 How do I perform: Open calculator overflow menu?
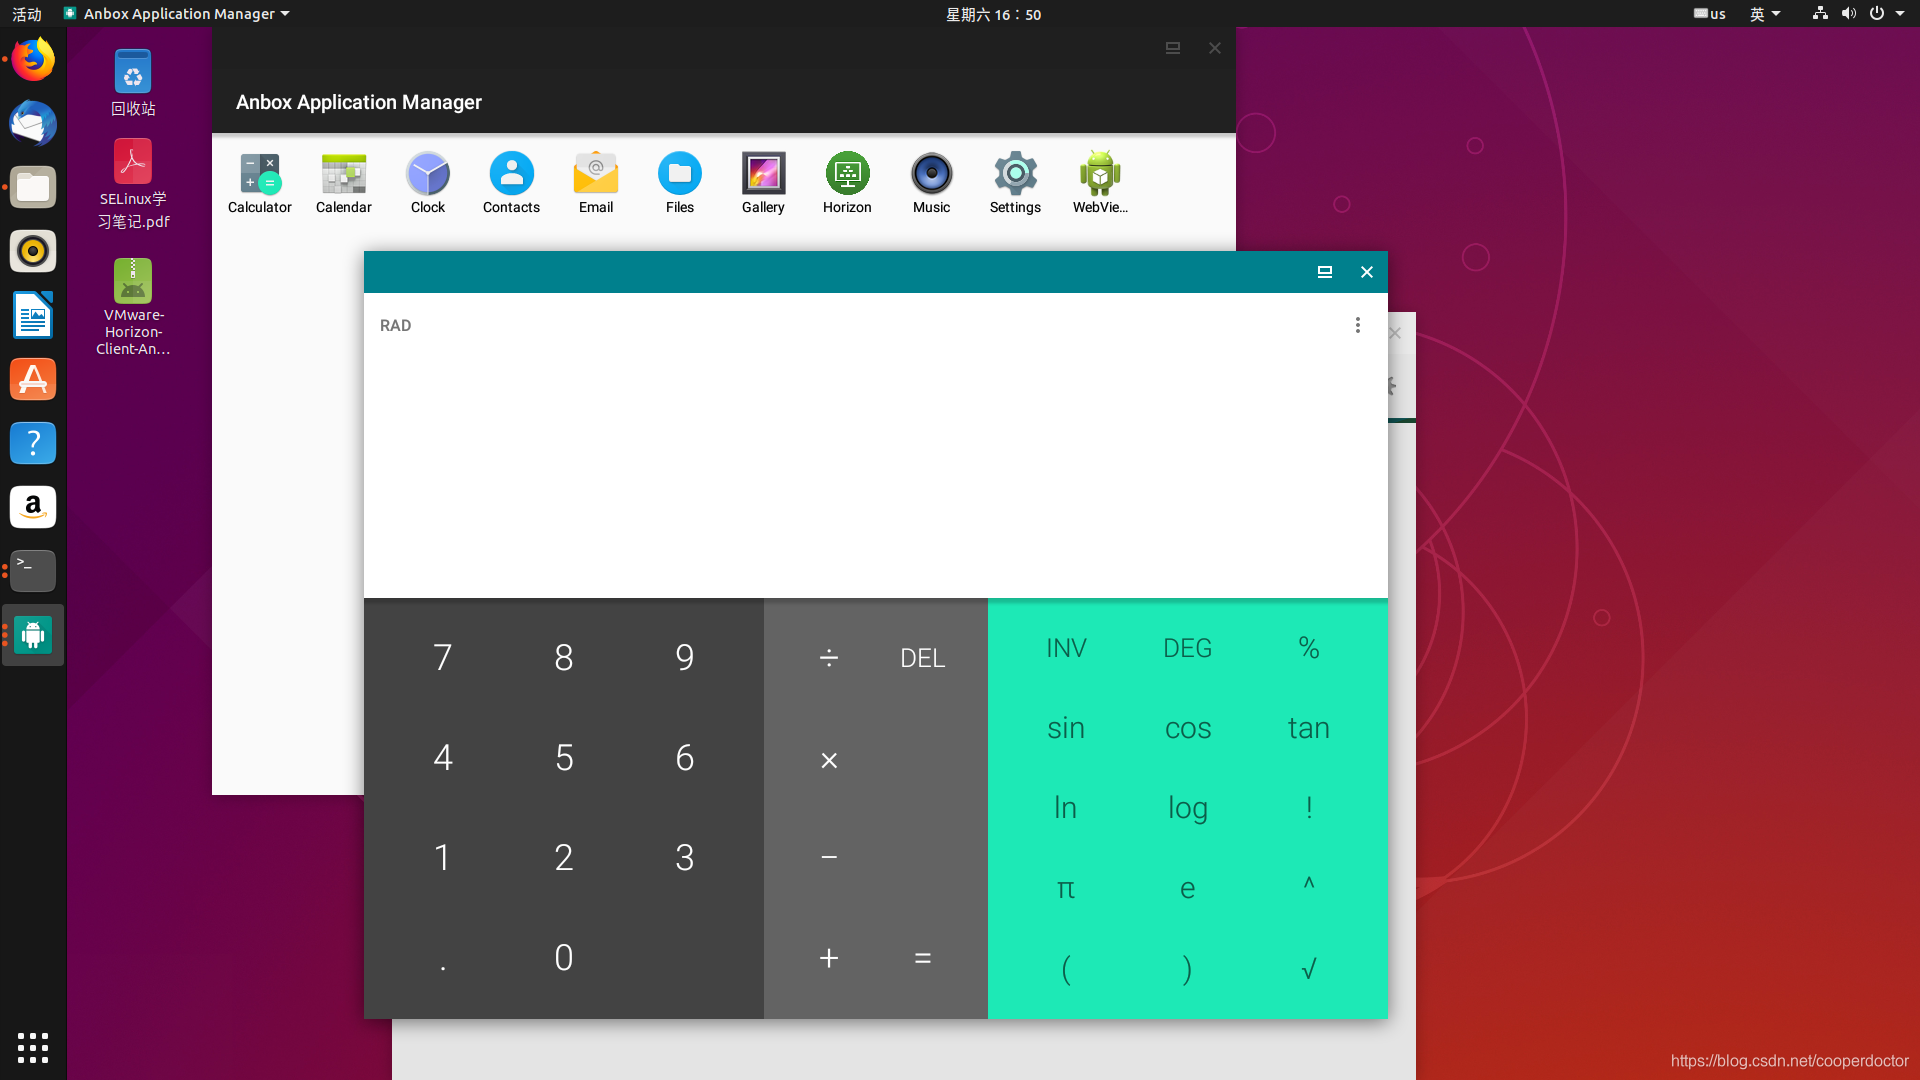[x=1358, y=324]
